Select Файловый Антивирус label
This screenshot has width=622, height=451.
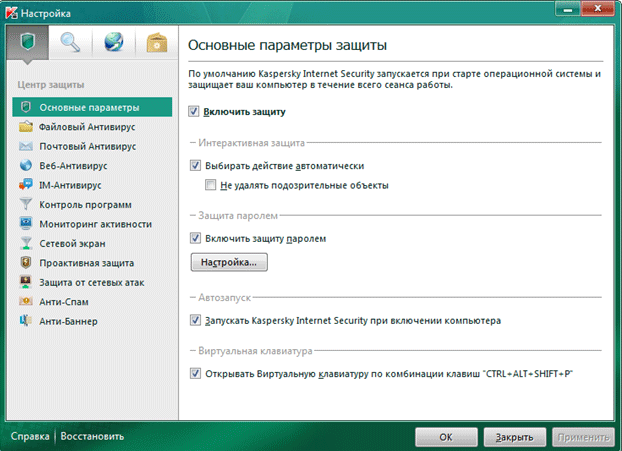[87, 127]
